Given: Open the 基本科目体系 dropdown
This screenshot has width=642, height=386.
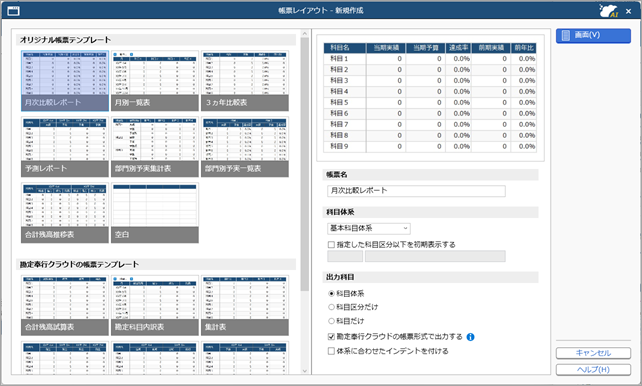Looking at the screenshot, I should click(369, 228).
